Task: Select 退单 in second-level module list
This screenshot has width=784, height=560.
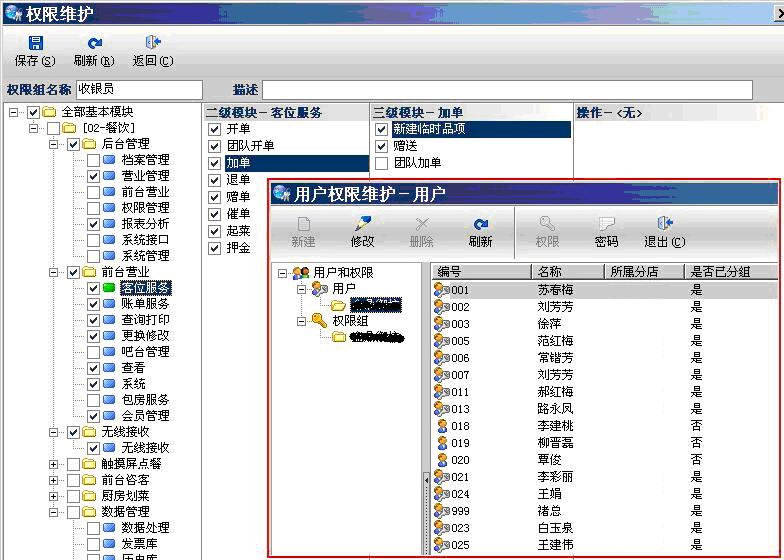Action: pos(238,180)
